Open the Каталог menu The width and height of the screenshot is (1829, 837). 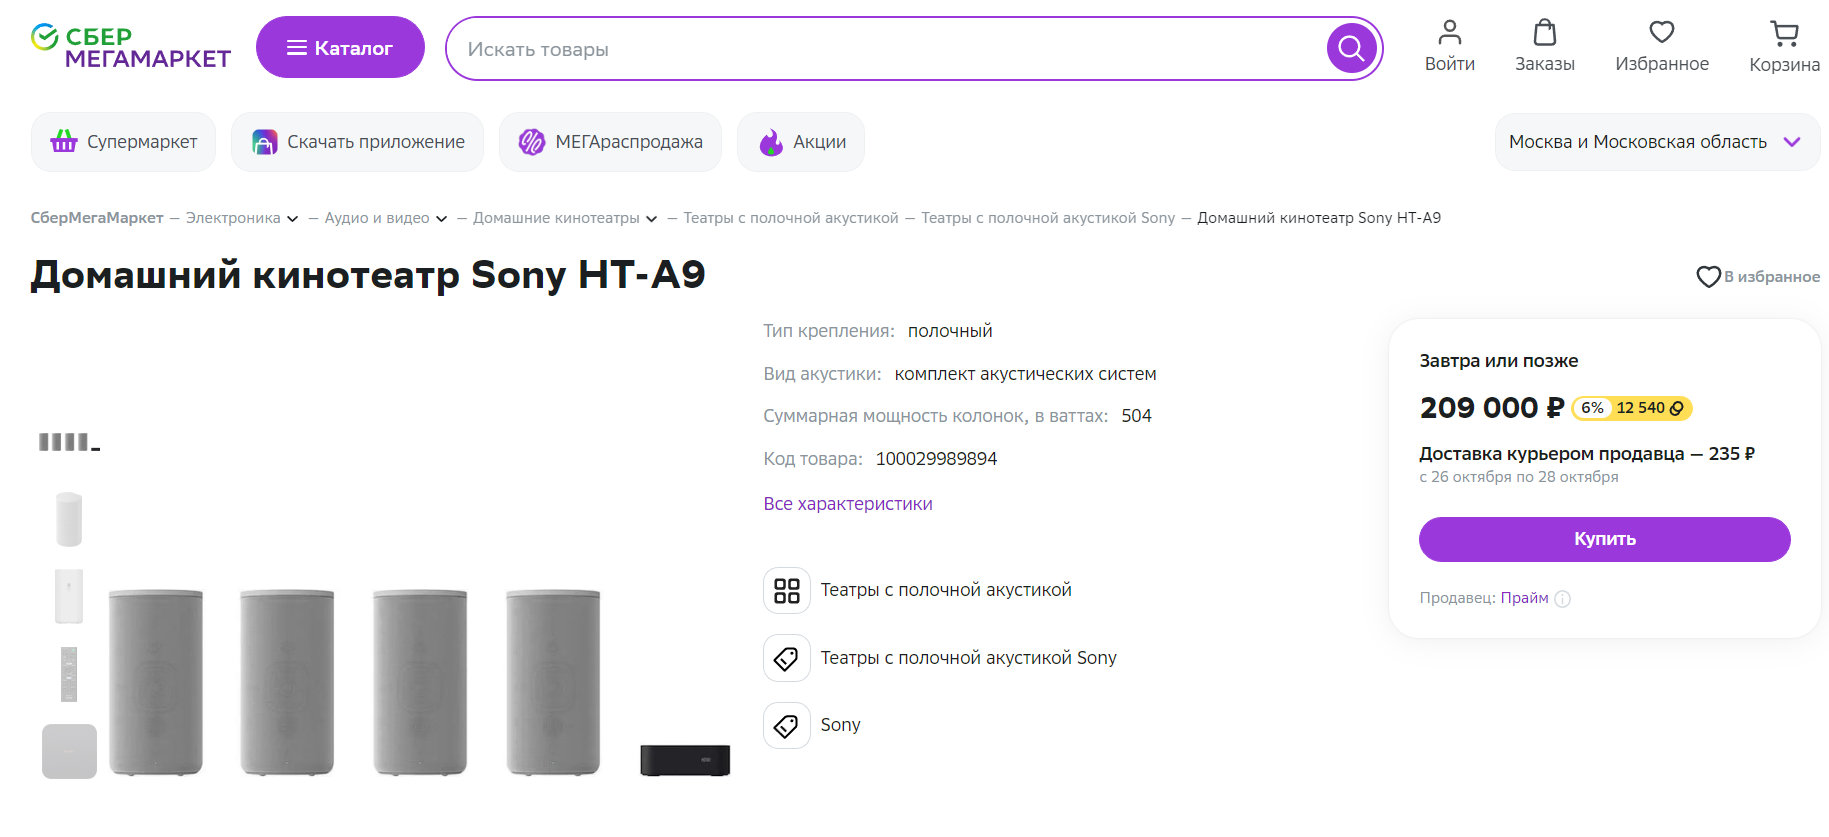tap(340, 48)
